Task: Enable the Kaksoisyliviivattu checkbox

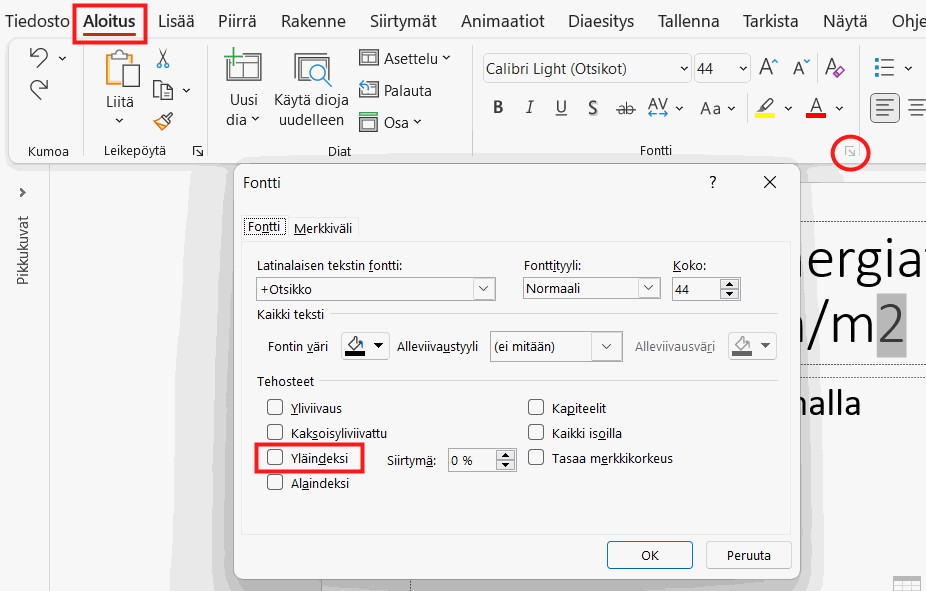Action: pos(275,432)
